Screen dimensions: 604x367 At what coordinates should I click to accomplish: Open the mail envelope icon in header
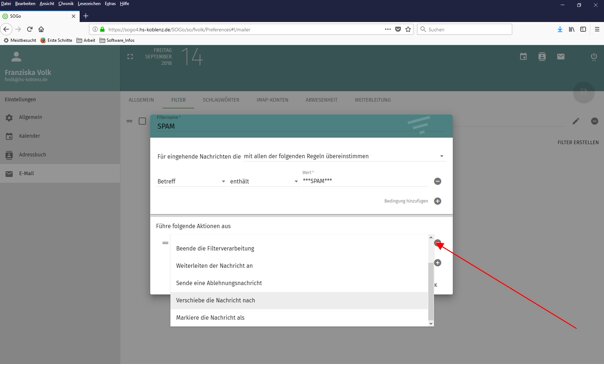[560, 57]
